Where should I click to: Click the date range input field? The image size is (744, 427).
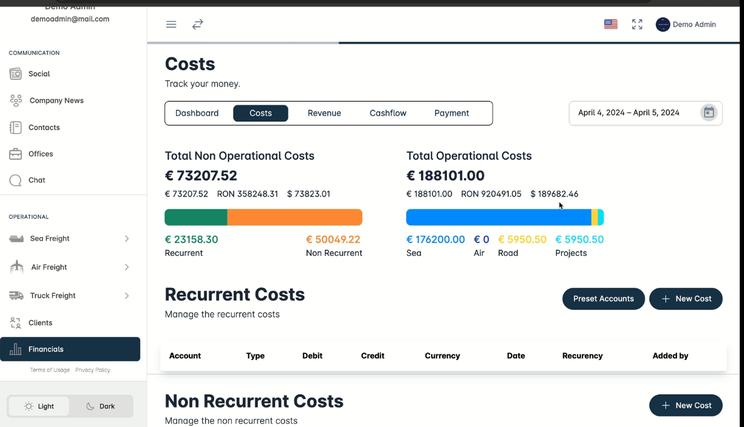[630, 113]
